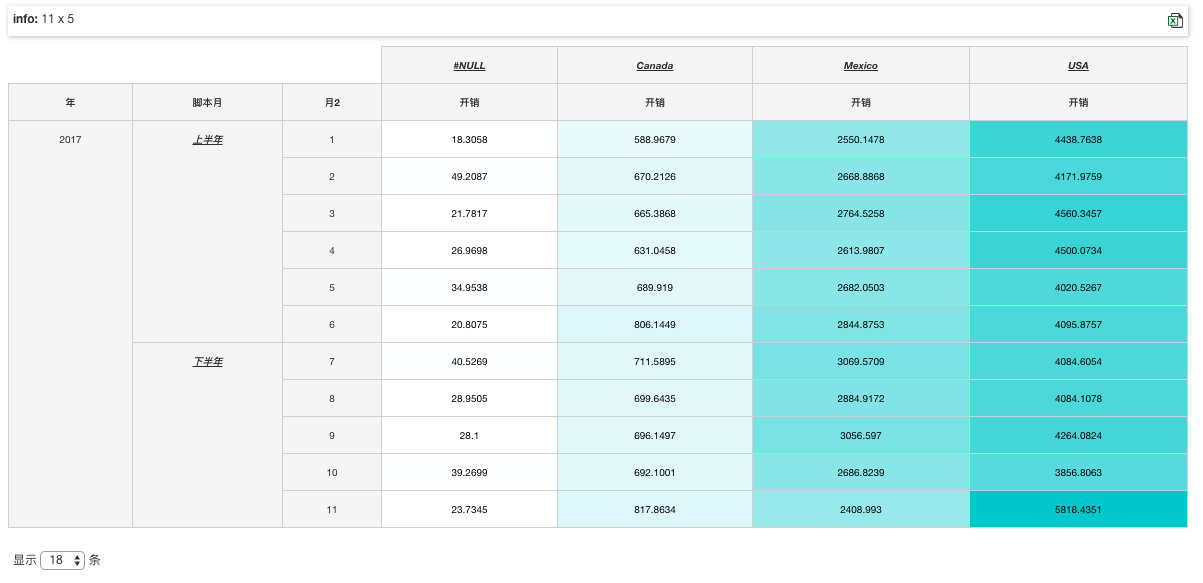1203x583 pixels.
Task: Collapse the 下半年 row group
Action: [208, 362]
